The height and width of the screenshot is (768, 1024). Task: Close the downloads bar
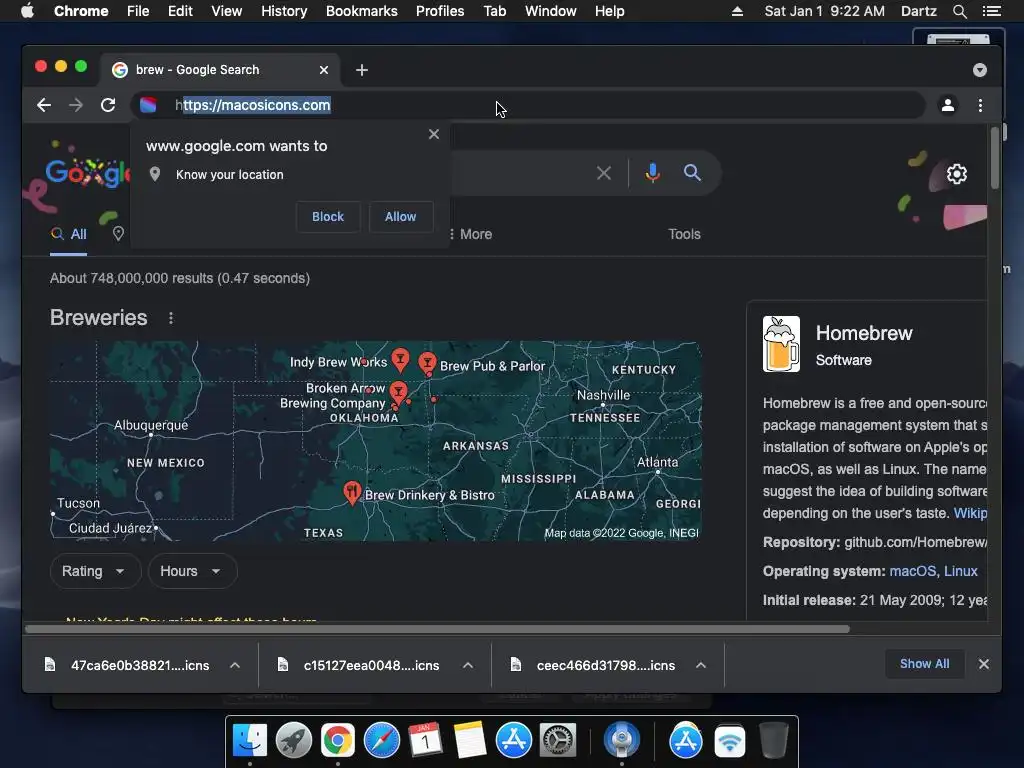pos(984,664)
